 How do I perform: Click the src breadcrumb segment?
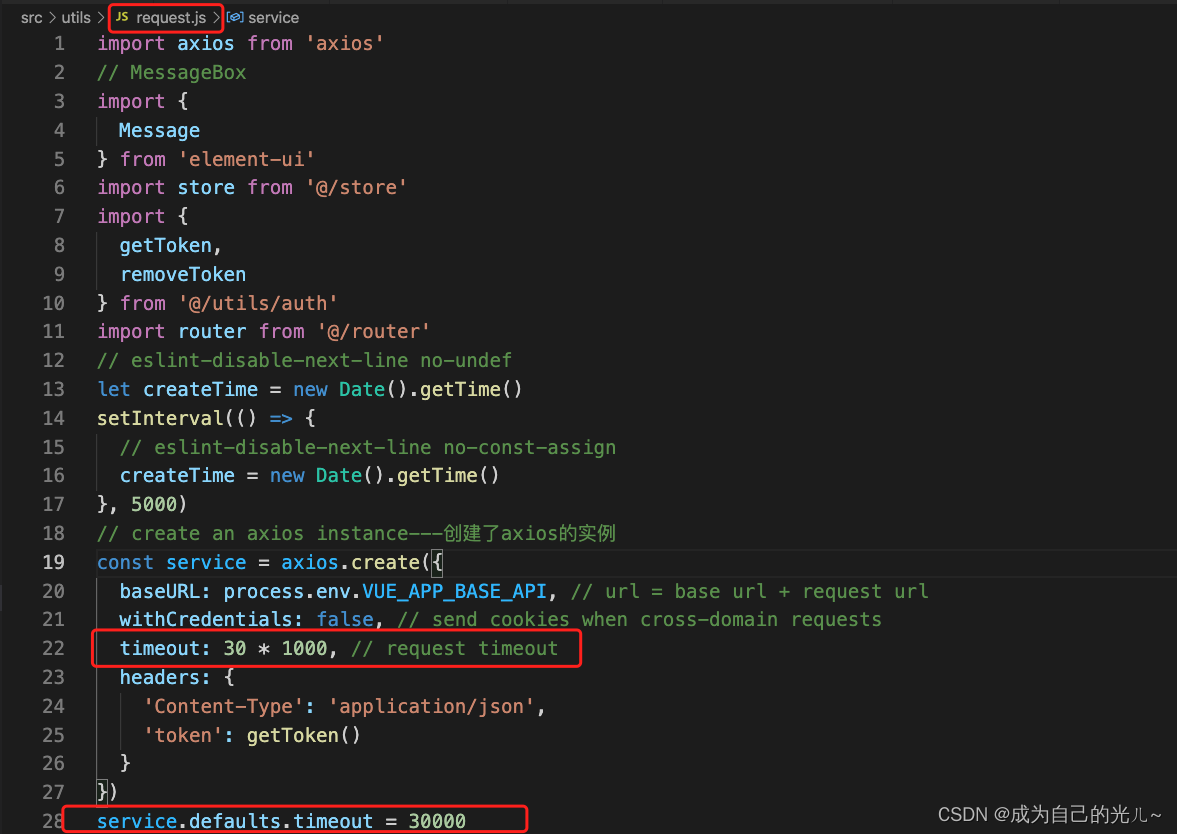(32, 17)
